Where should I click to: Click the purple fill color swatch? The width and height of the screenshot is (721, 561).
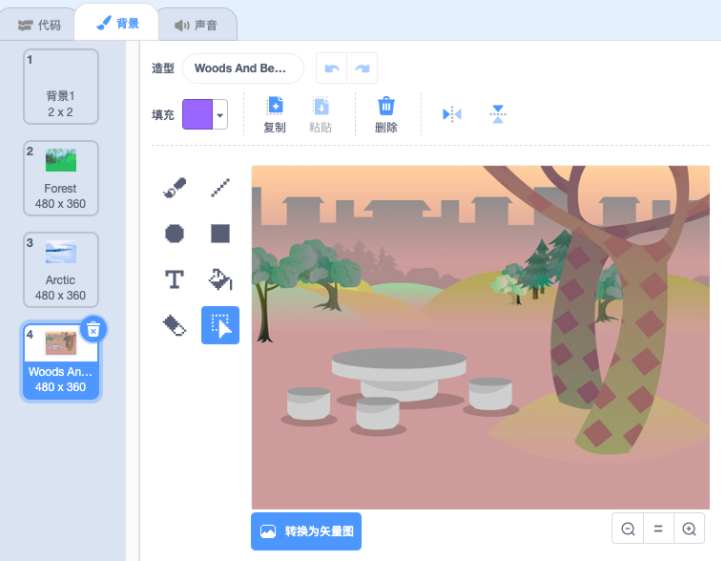(x=198, y=114)
